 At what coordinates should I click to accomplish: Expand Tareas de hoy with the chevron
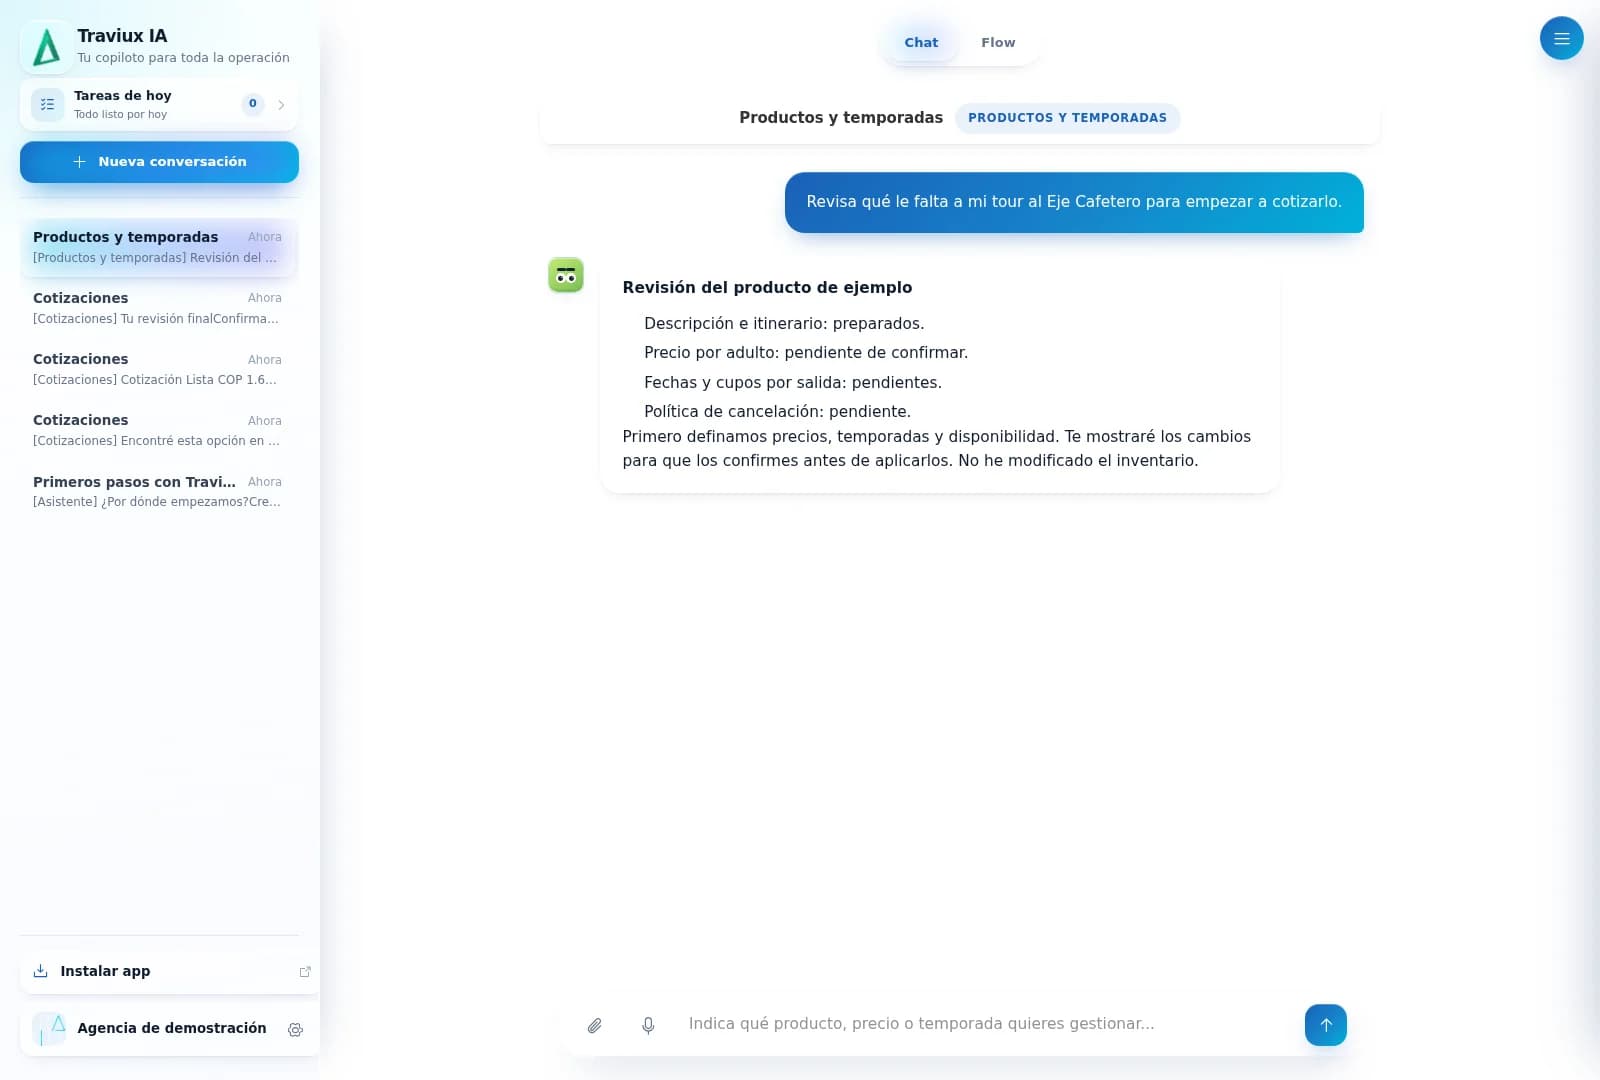point(281,104)
